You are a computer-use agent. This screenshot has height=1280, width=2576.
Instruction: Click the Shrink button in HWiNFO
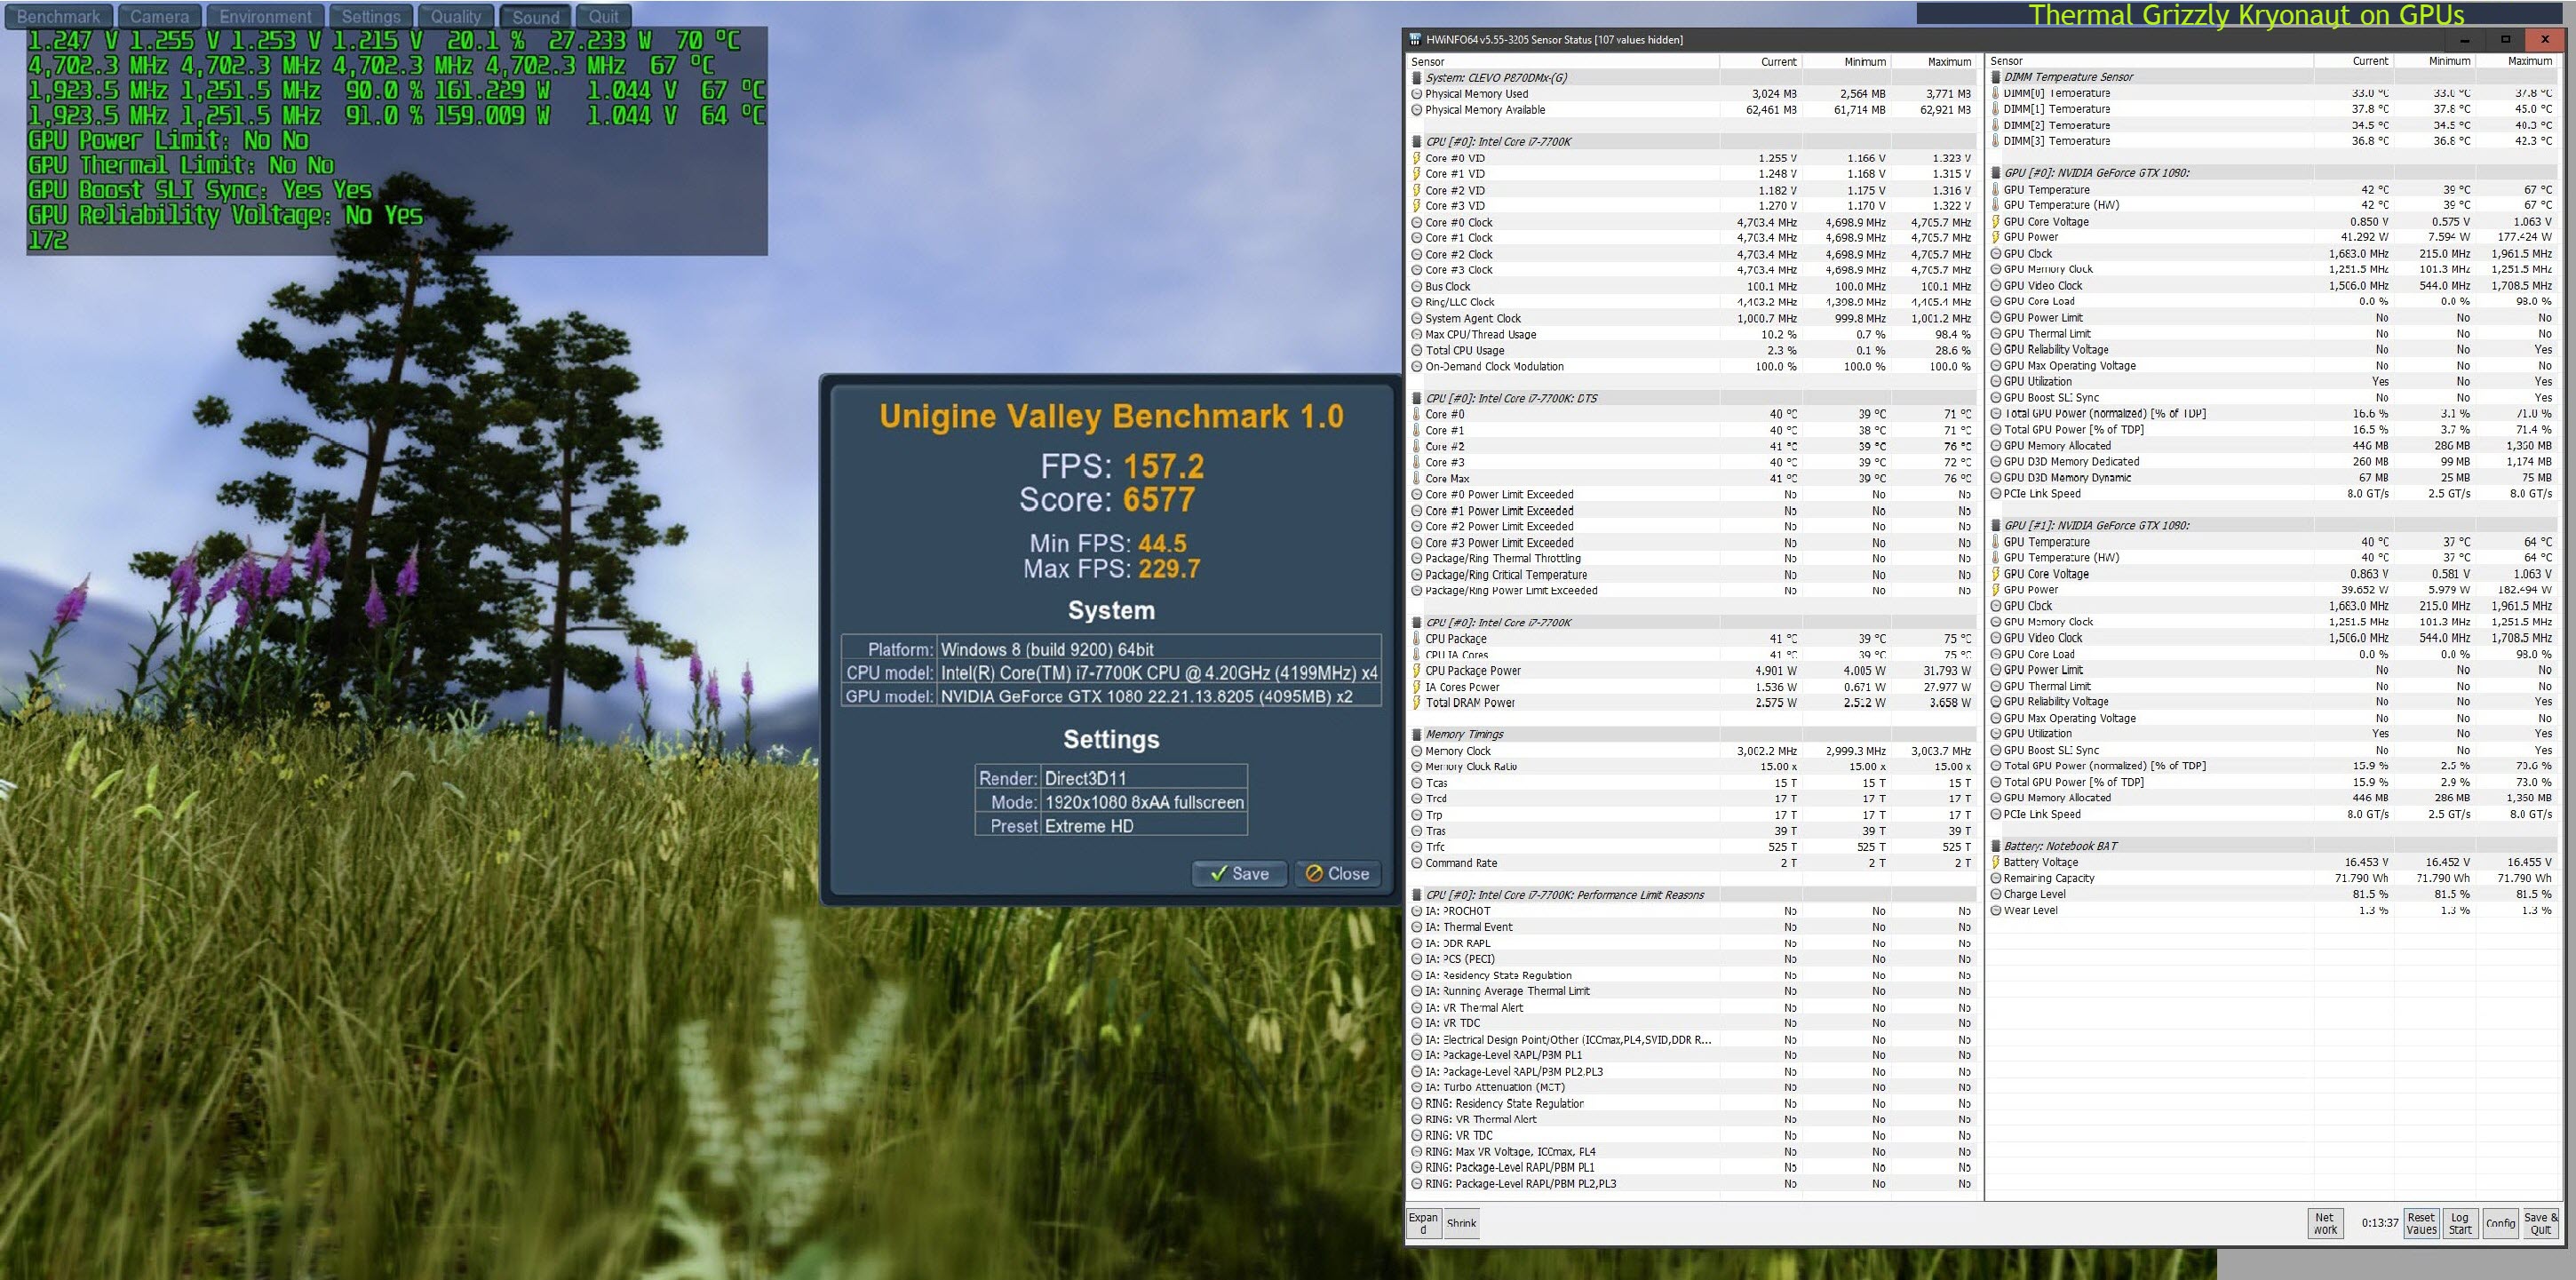pyautogui.click(x=1461, y=1223)
